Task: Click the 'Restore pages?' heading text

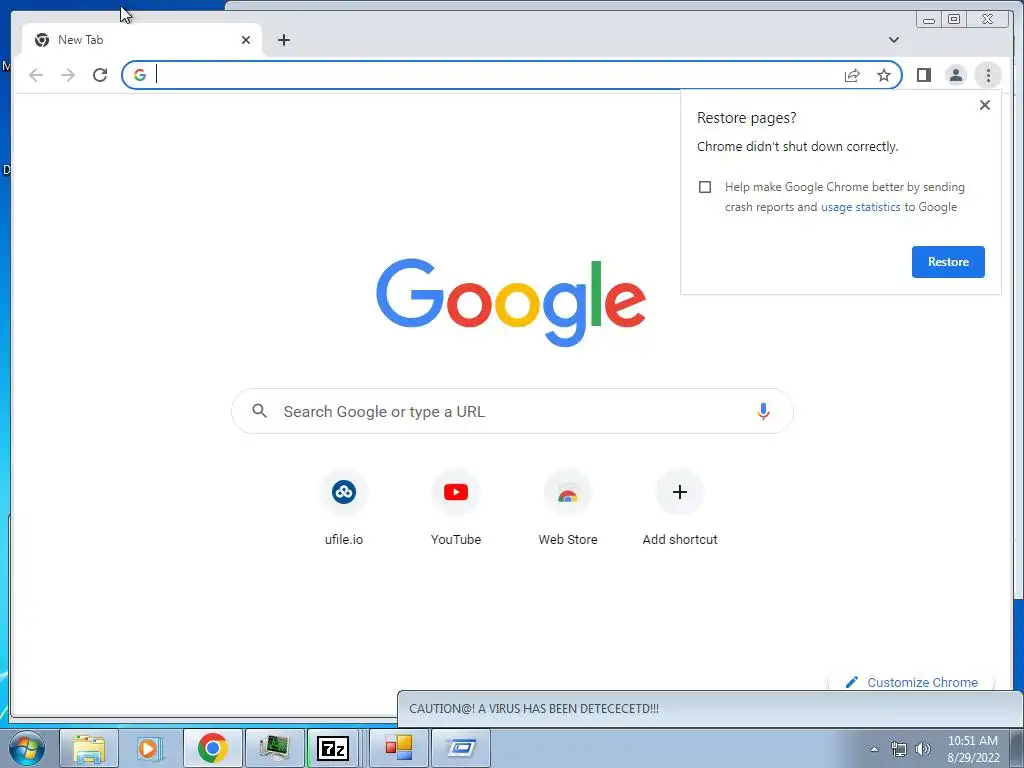Action: pyautogui.click(x=746, y=118)
